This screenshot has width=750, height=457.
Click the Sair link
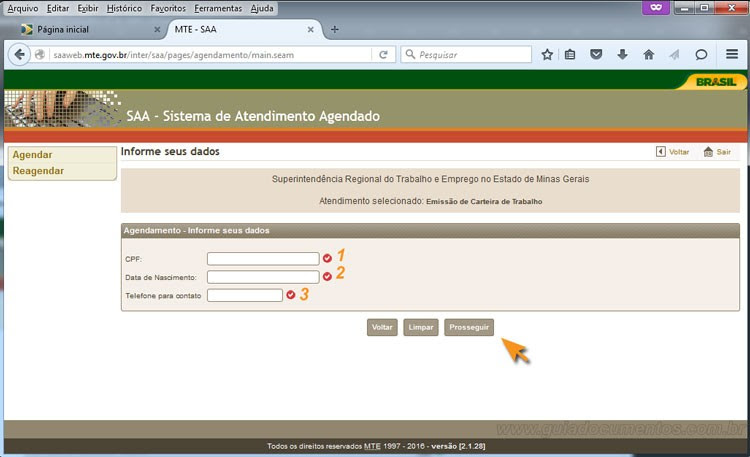(x=723, y=152)
